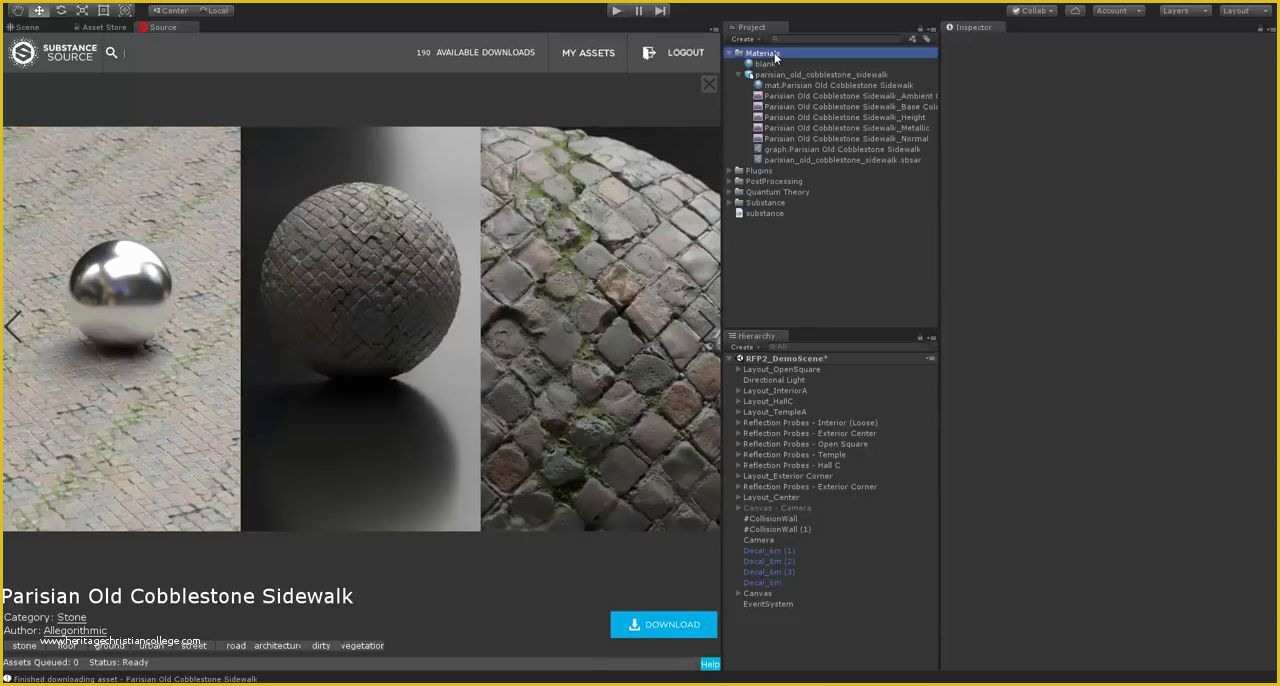Screen dimensions: 1280x686
Task: Toggle the Center pivot mode button
Action: [170, 10]
